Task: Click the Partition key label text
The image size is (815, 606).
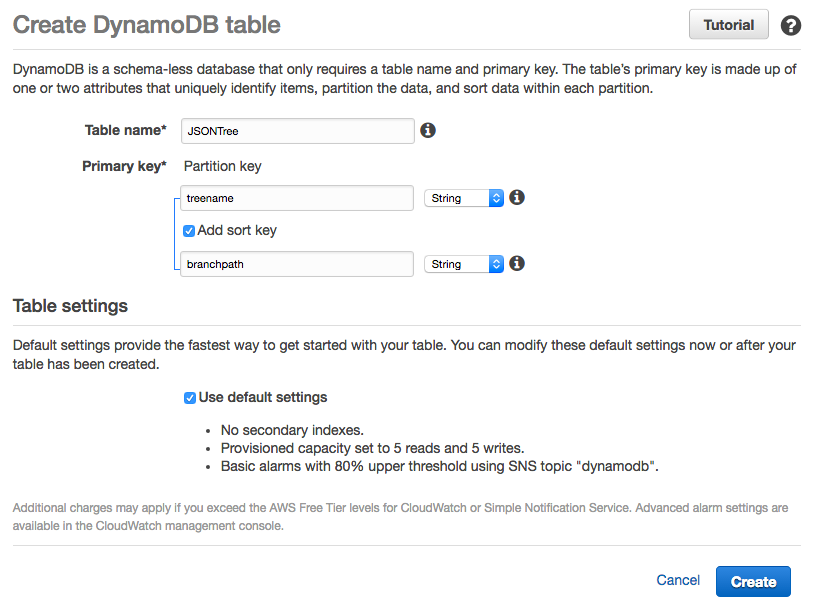Action: [x=222, y=166]
